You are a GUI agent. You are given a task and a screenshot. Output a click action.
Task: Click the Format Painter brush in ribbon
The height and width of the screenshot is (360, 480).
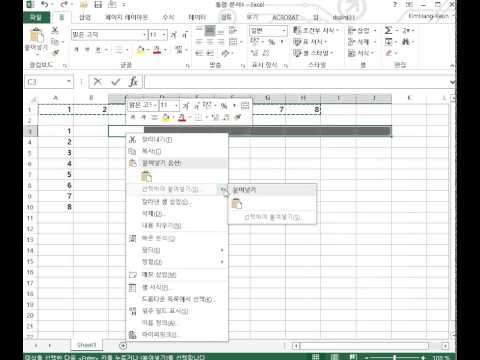point(56,53)
